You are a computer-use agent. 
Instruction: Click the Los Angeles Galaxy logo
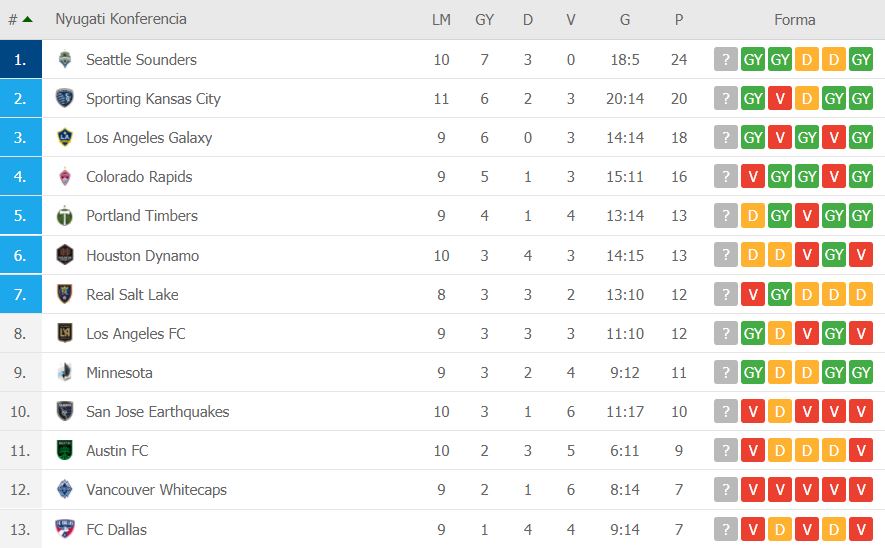[65, 137]
